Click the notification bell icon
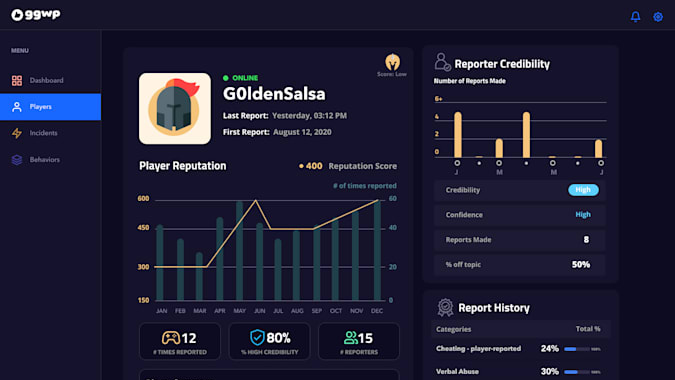This screenshot has width=675, height=380. point(635,17)
